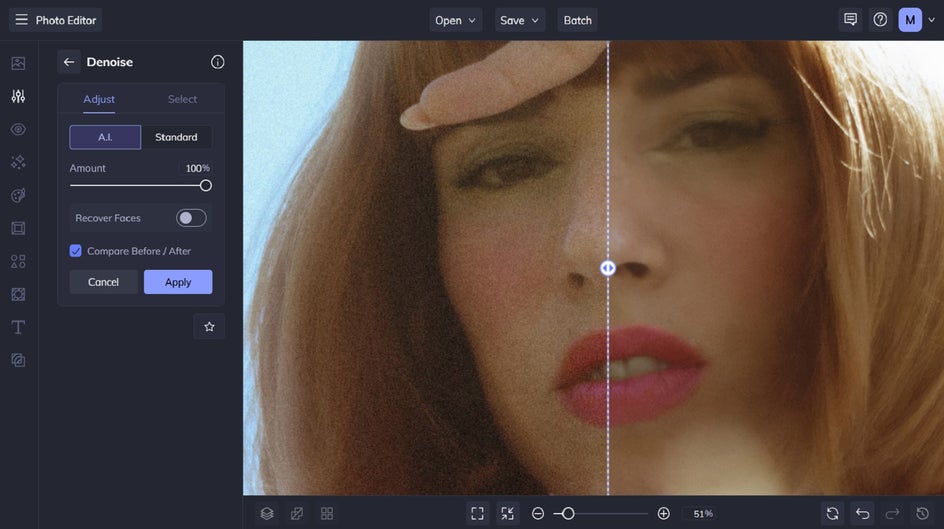Select the A.I. denoise mode
Screen dimensions: 944x529
pos(105,137)
